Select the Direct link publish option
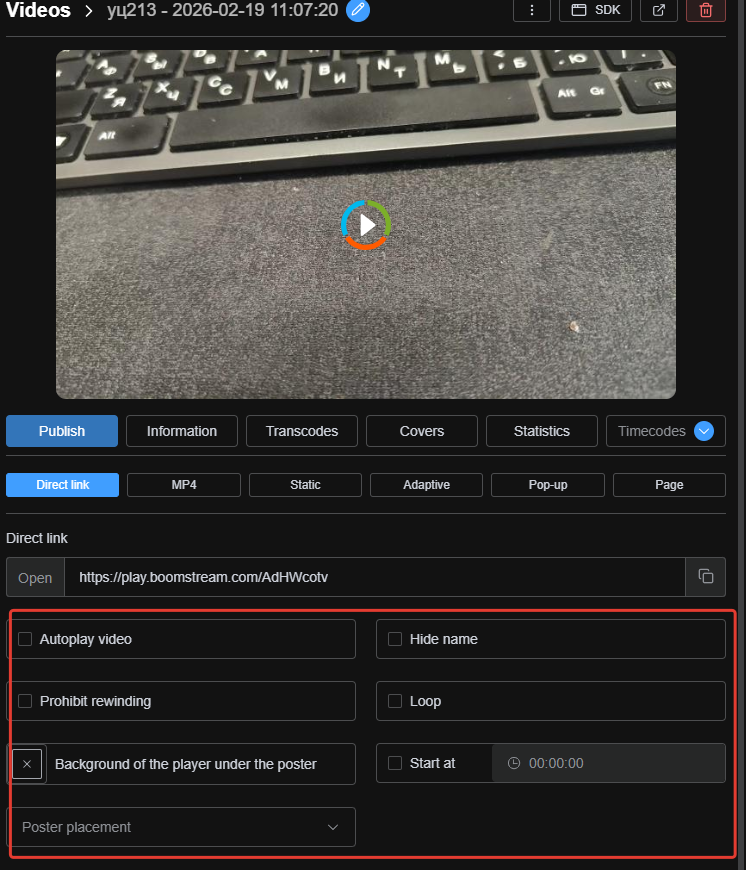Viewport: 746px width, 870px height. pyautogui.click(x=62, y=485)
